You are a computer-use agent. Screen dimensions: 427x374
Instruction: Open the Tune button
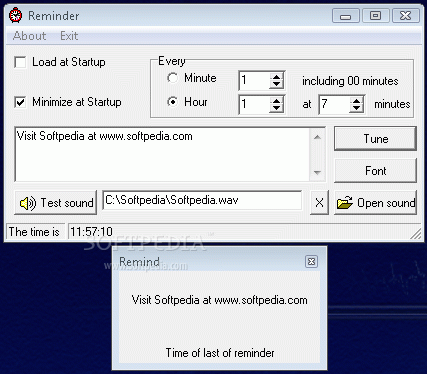click(375, 138)
